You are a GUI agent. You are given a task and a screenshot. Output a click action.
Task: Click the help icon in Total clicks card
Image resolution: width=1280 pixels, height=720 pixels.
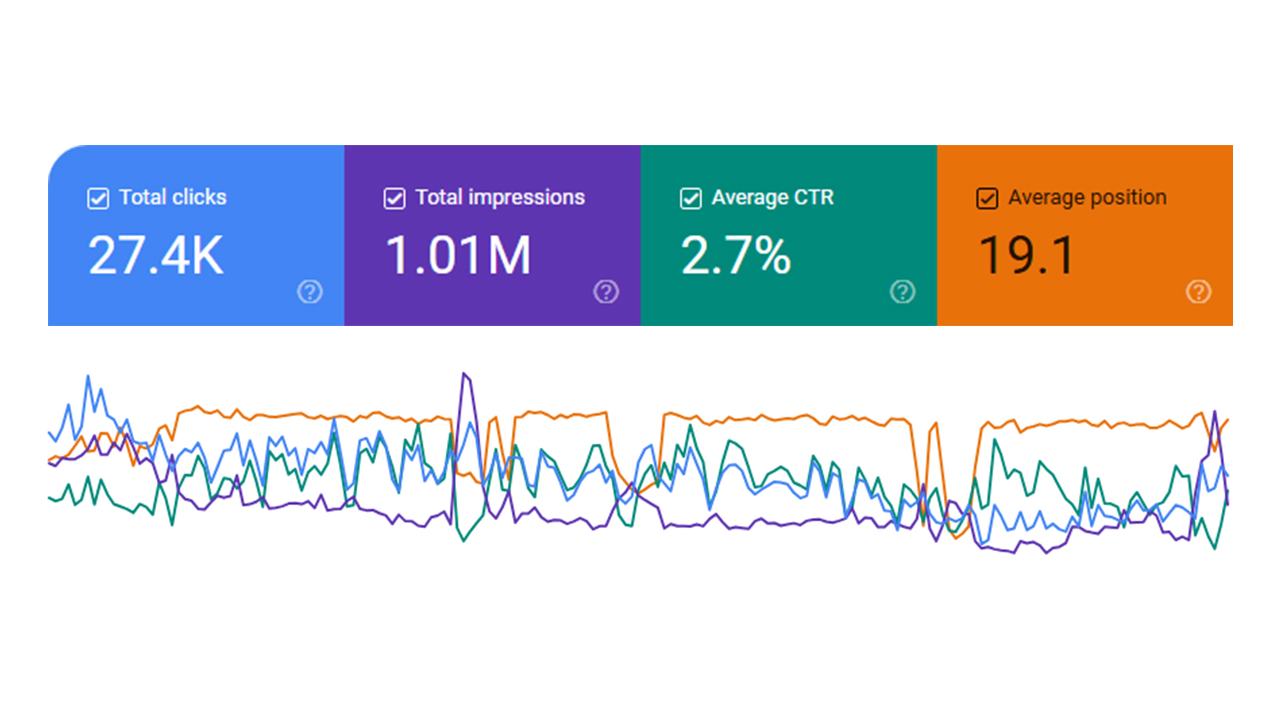click(310, 292)
